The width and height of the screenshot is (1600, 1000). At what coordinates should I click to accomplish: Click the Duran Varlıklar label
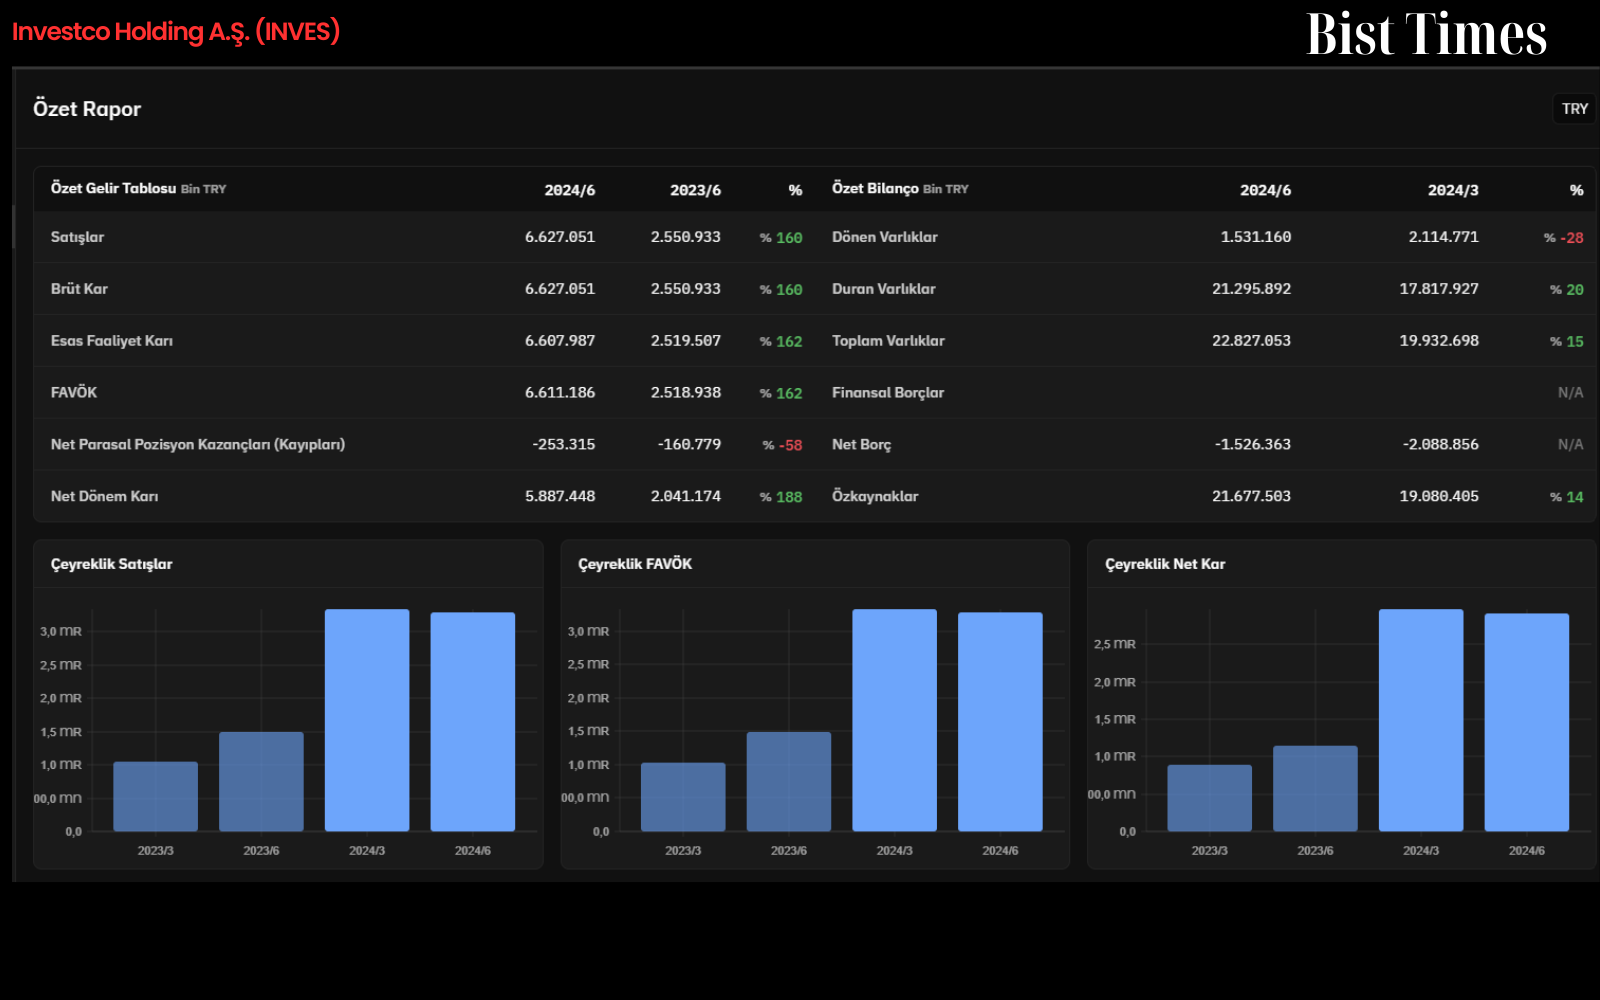pyautogui.click(x=884, y=289)
